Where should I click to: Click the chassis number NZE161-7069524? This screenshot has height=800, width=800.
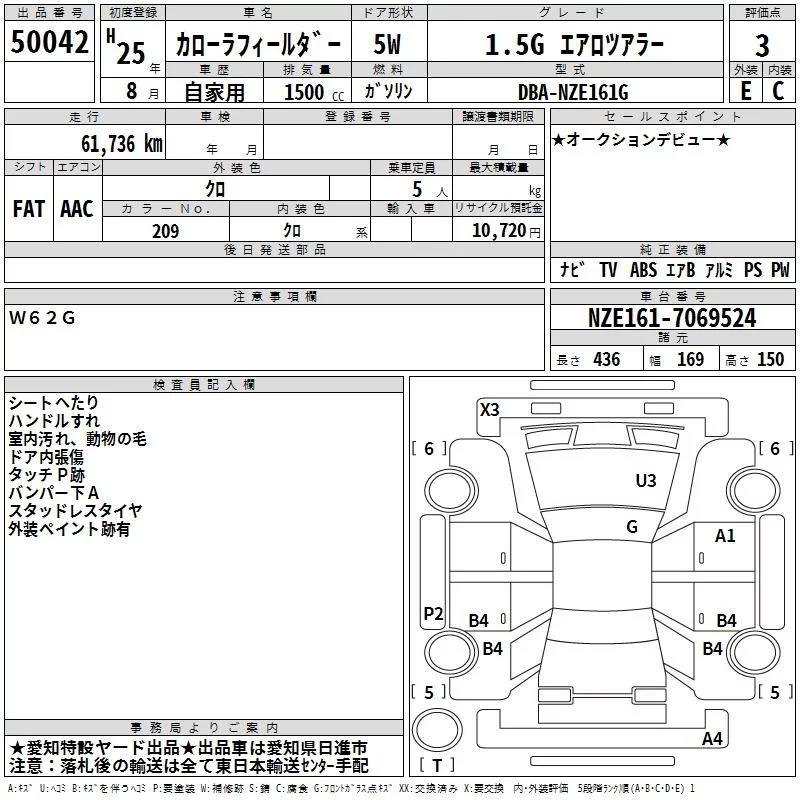pyautogui.click(x=672, y=317)
